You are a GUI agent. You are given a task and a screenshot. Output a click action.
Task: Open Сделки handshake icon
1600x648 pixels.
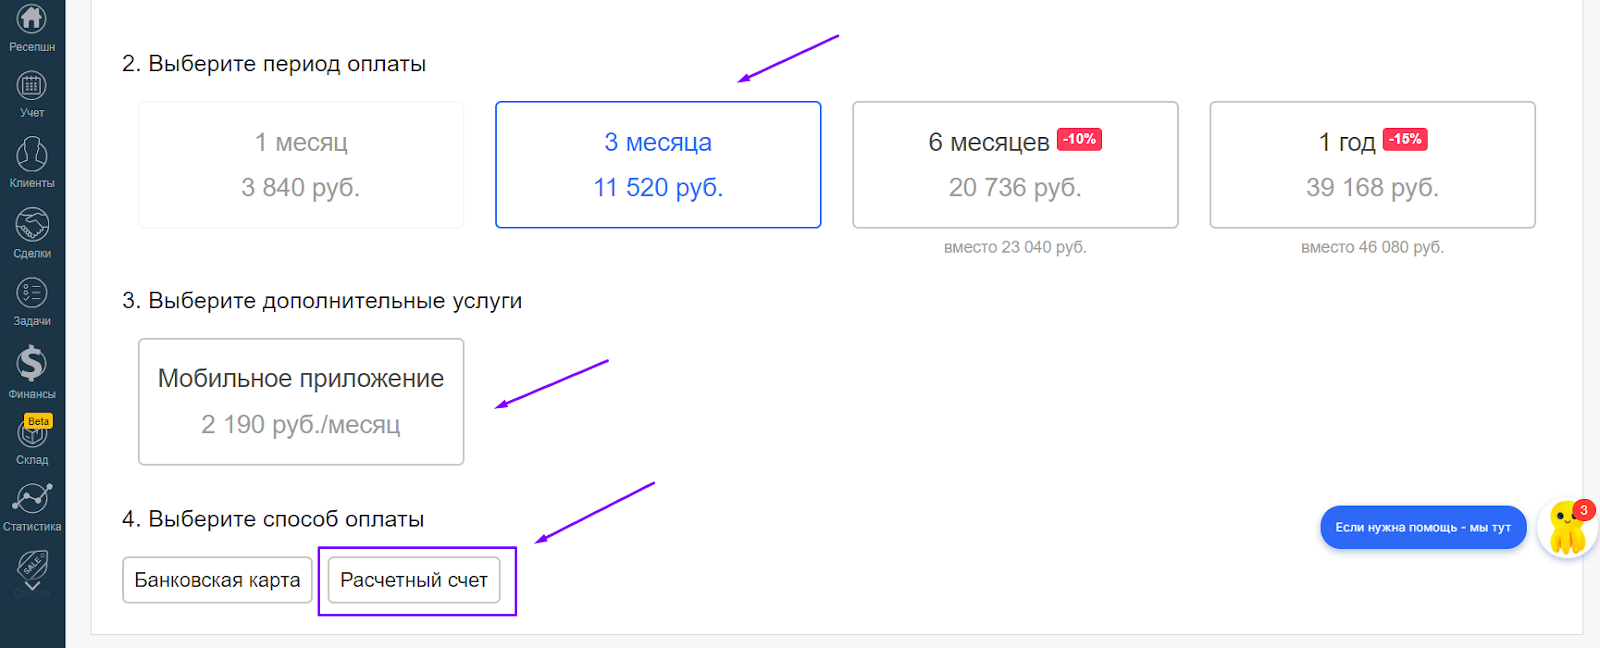[32, 225]
